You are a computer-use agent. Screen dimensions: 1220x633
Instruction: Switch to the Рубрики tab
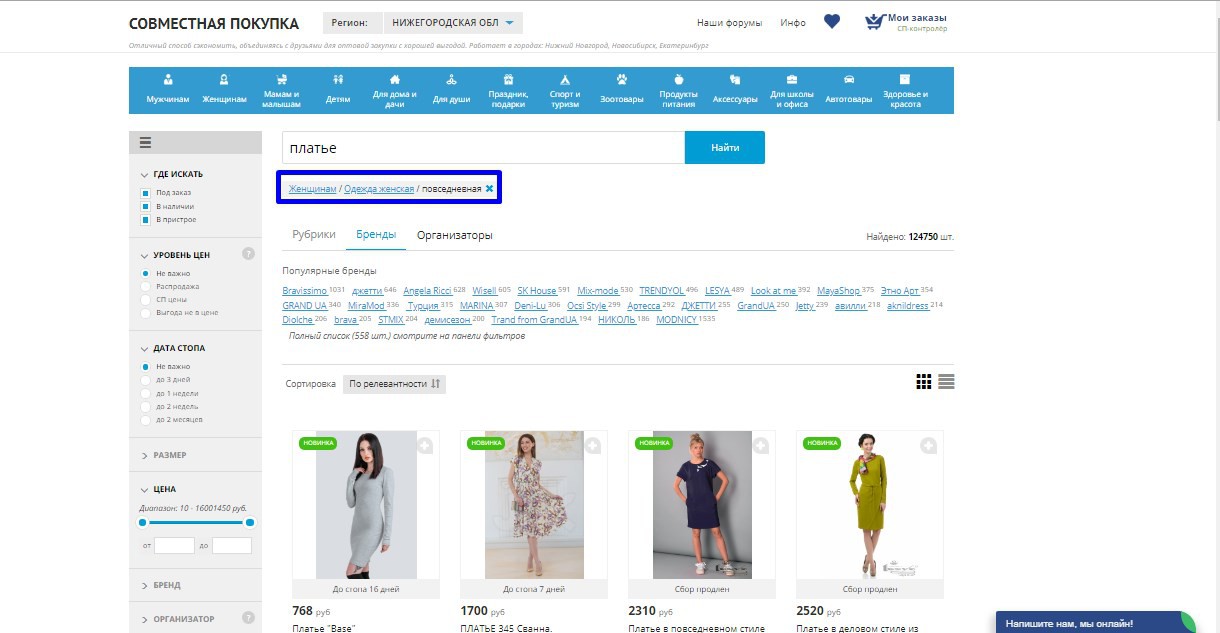tap(313, 235)
